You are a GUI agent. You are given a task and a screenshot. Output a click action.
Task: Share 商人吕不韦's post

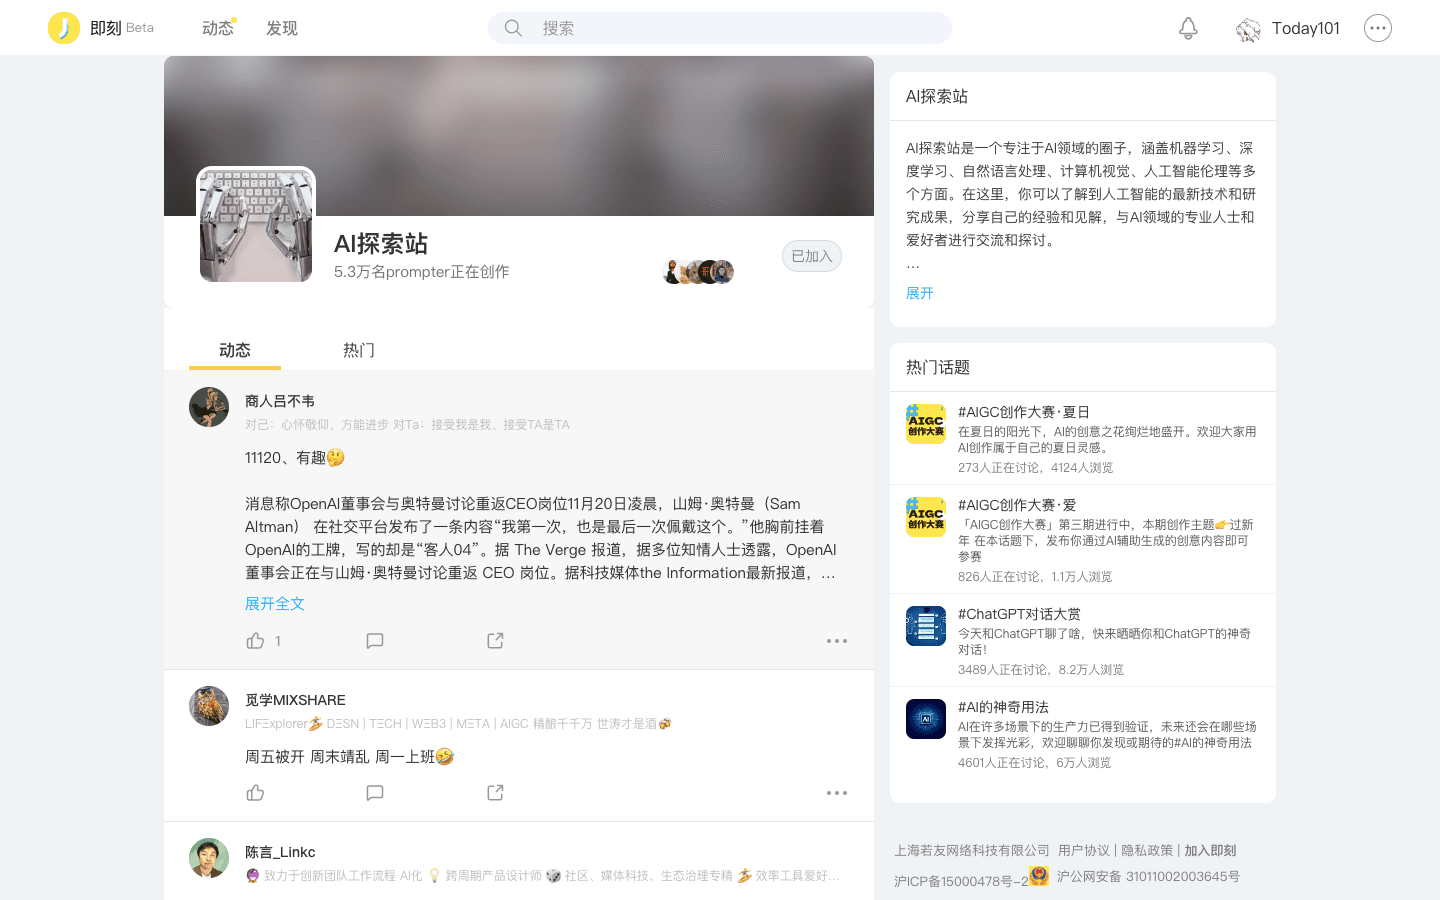(x=495, y=641)
